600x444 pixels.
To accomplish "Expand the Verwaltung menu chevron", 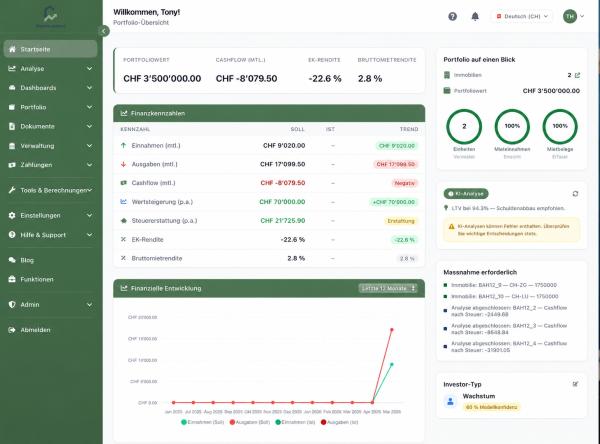I will (x=89, y=146).
